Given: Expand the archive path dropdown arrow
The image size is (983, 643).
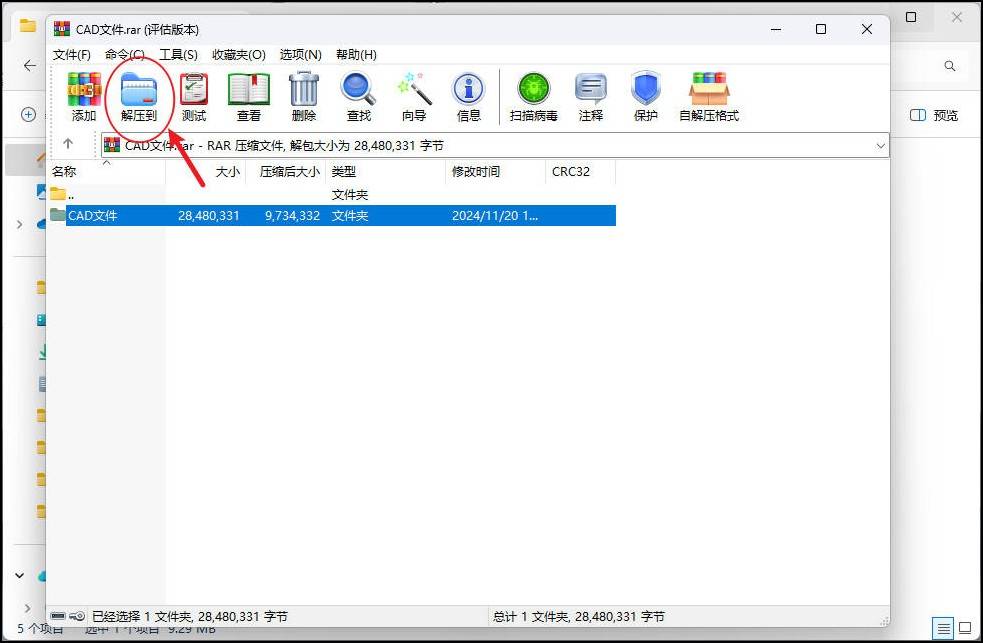Looking at the screenshot, I should pos(880,145).
